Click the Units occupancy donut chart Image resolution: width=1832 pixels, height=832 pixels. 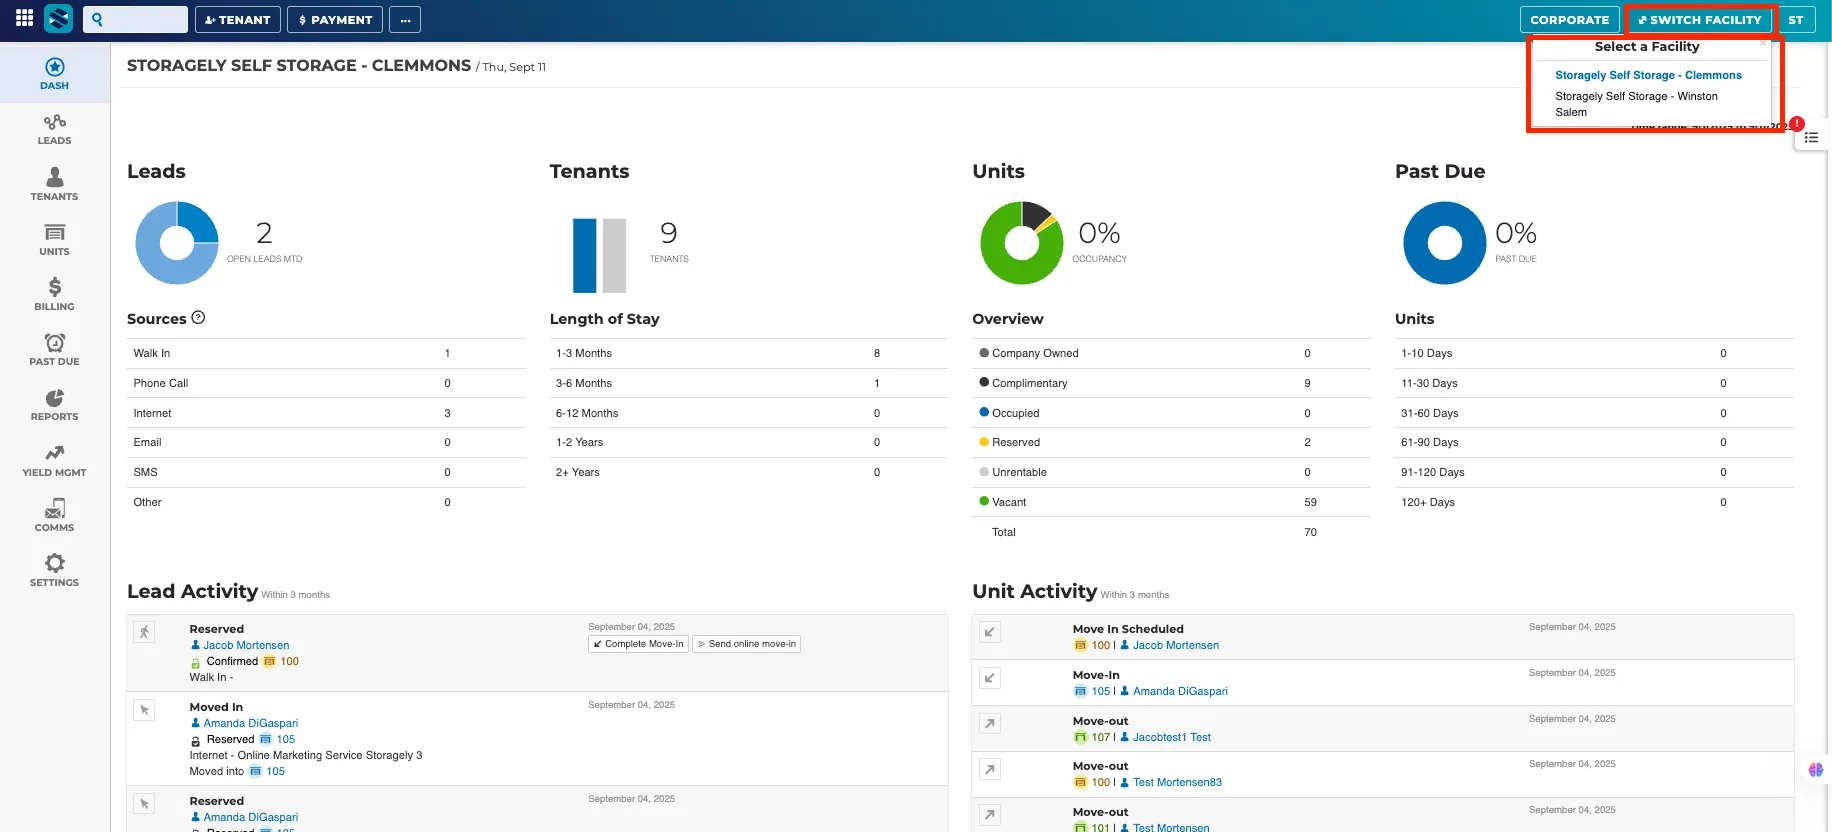coord(1021,243)
